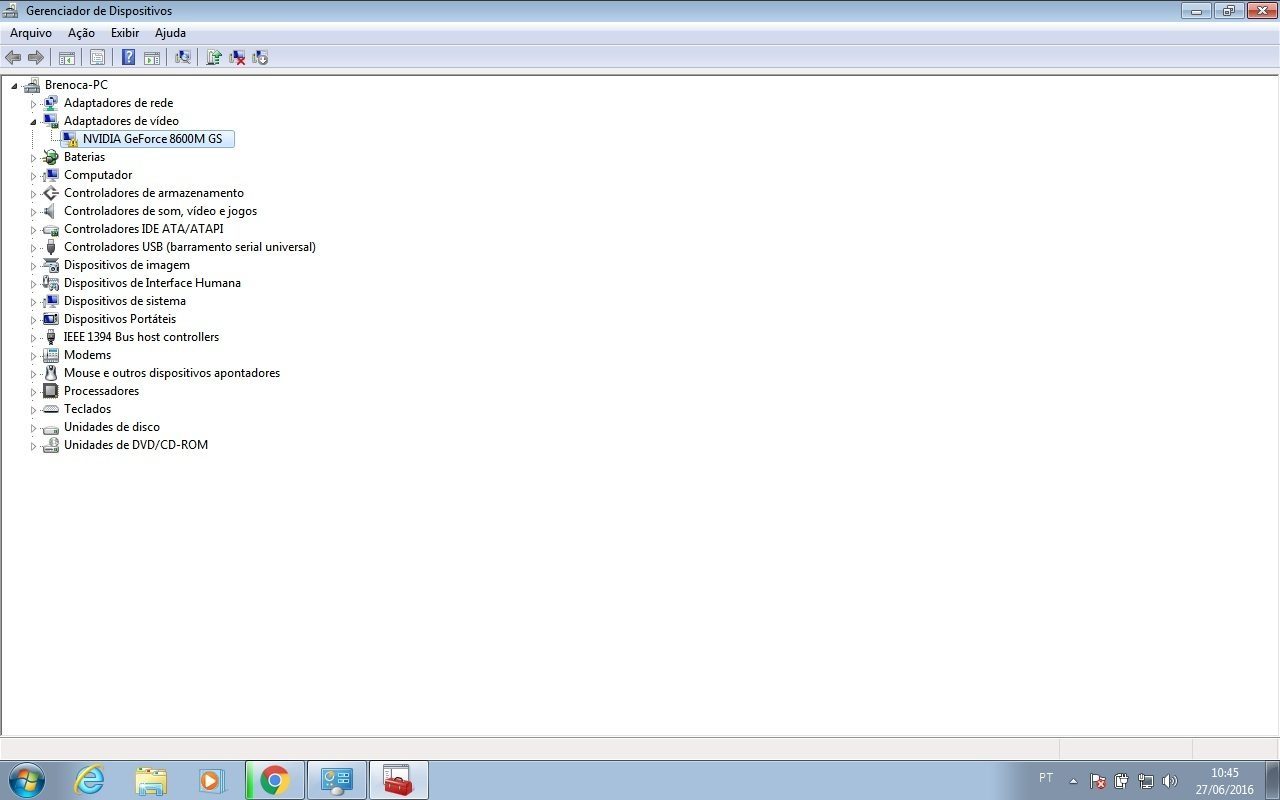1280x800 pixels.
Task: Expand Adaptadores de rede arrow
Action: click(x=33, y=104)
